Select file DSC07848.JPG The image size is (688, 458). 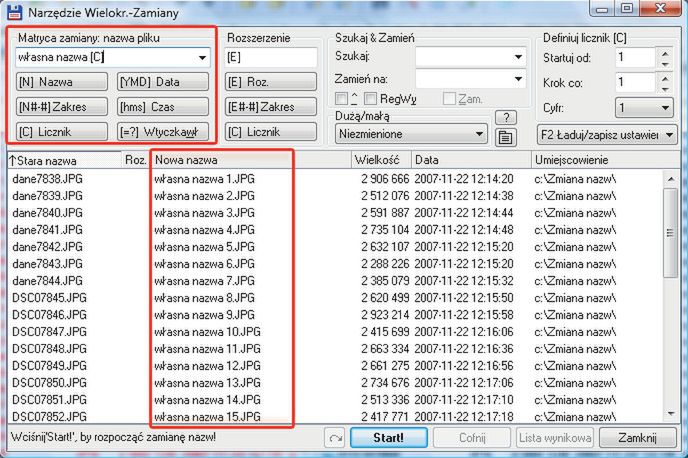[50, 349]
